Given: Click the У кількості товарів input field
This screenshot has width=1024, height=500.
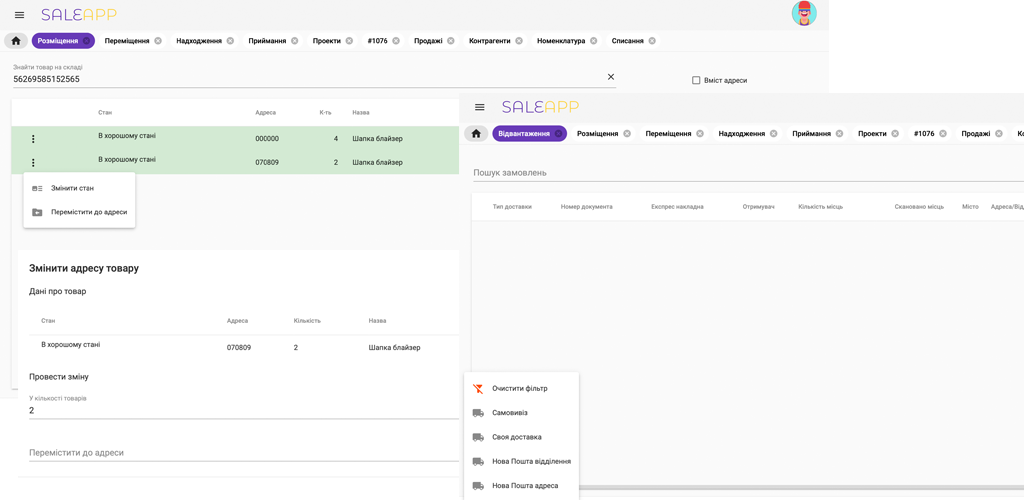Looking at the screenshot, I should click(x=244, y=411).
